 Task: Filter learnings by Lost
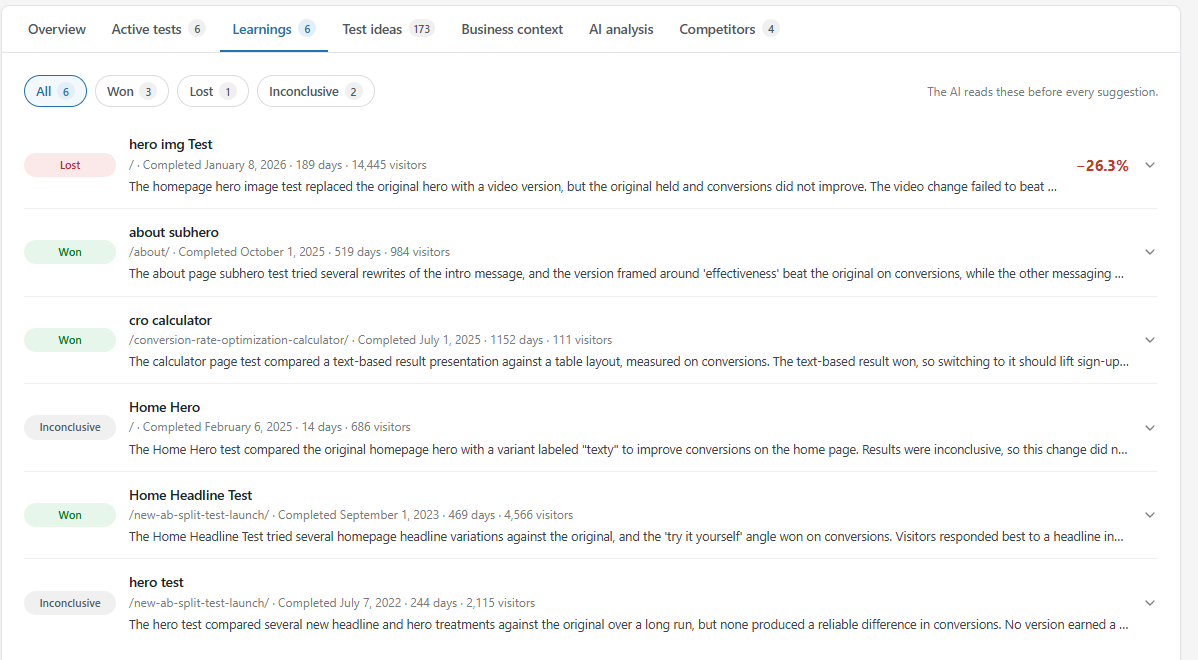[x=212, y=91]
